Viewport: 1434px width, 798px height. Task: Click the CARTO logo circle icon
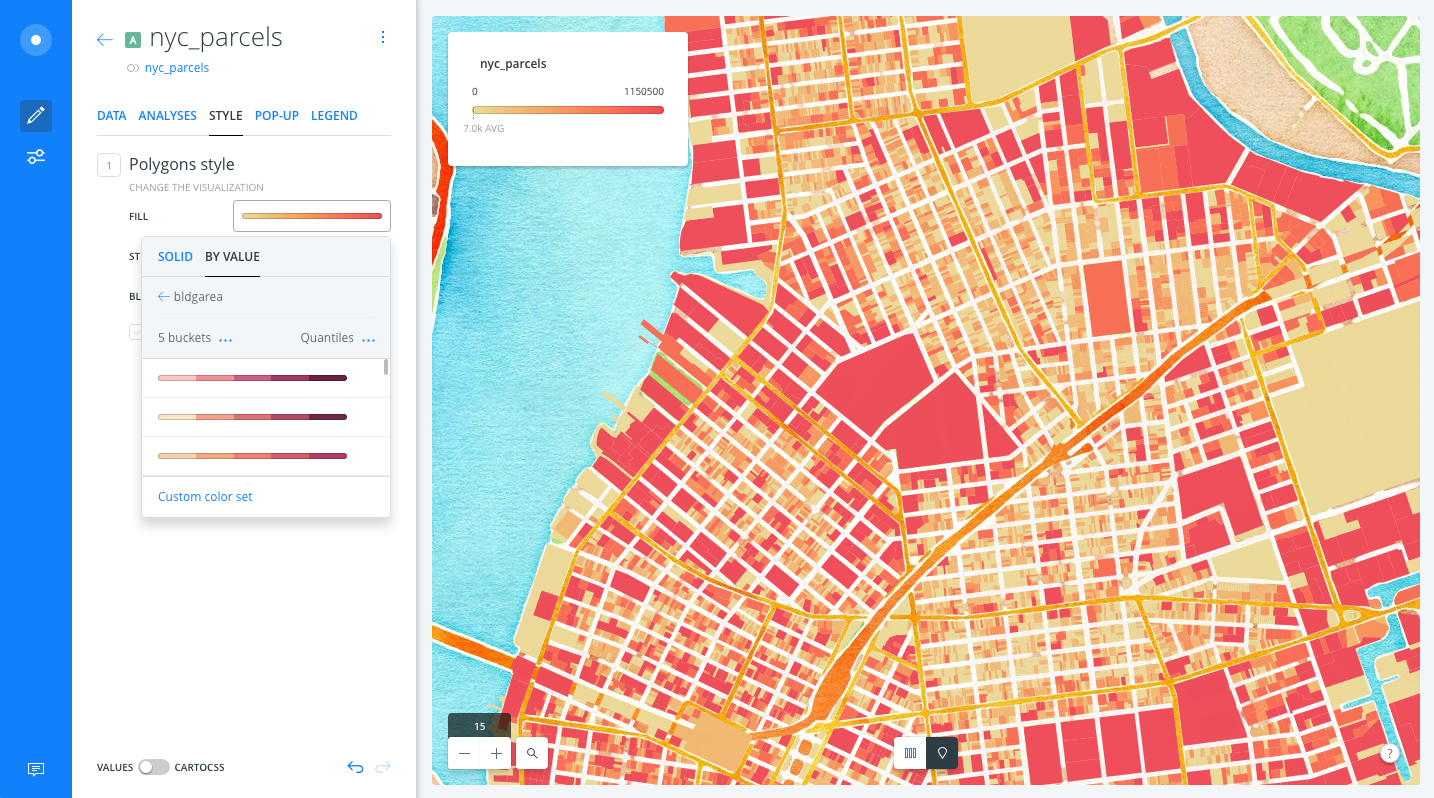point(36,40)
